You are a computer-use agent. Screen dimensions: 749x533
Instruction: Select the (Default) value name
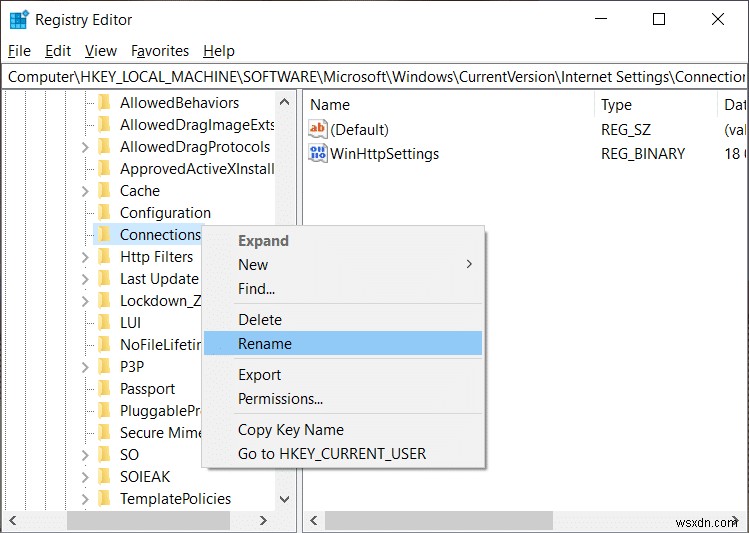[359, 129]
